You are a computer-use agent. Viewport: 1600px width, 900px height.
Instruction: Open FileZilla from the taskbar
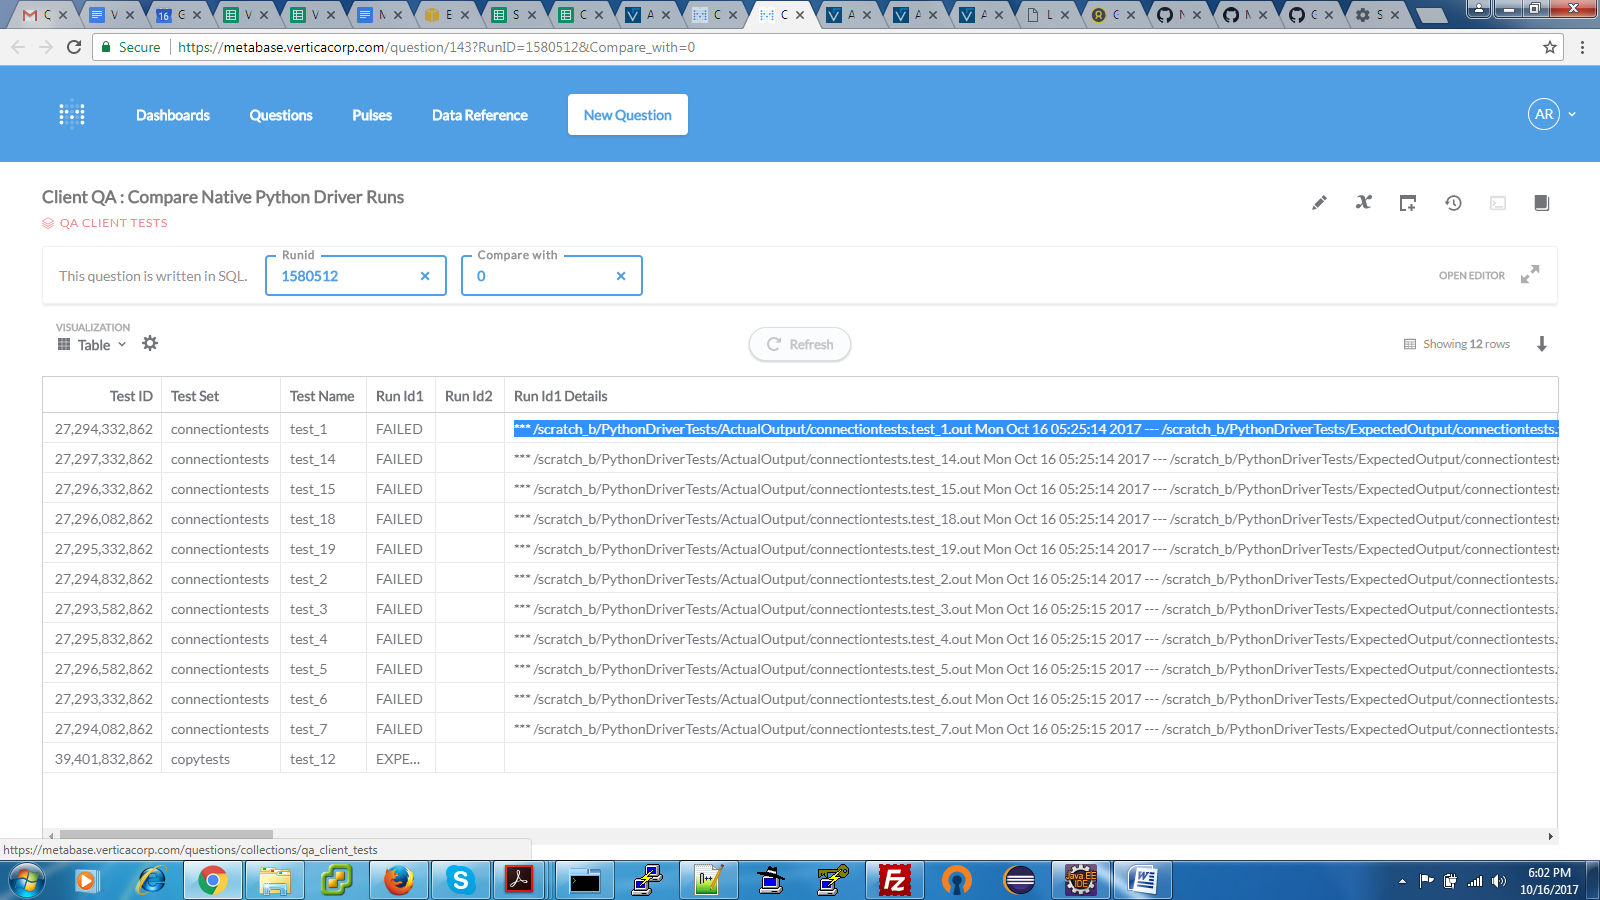tap(893, 880)
